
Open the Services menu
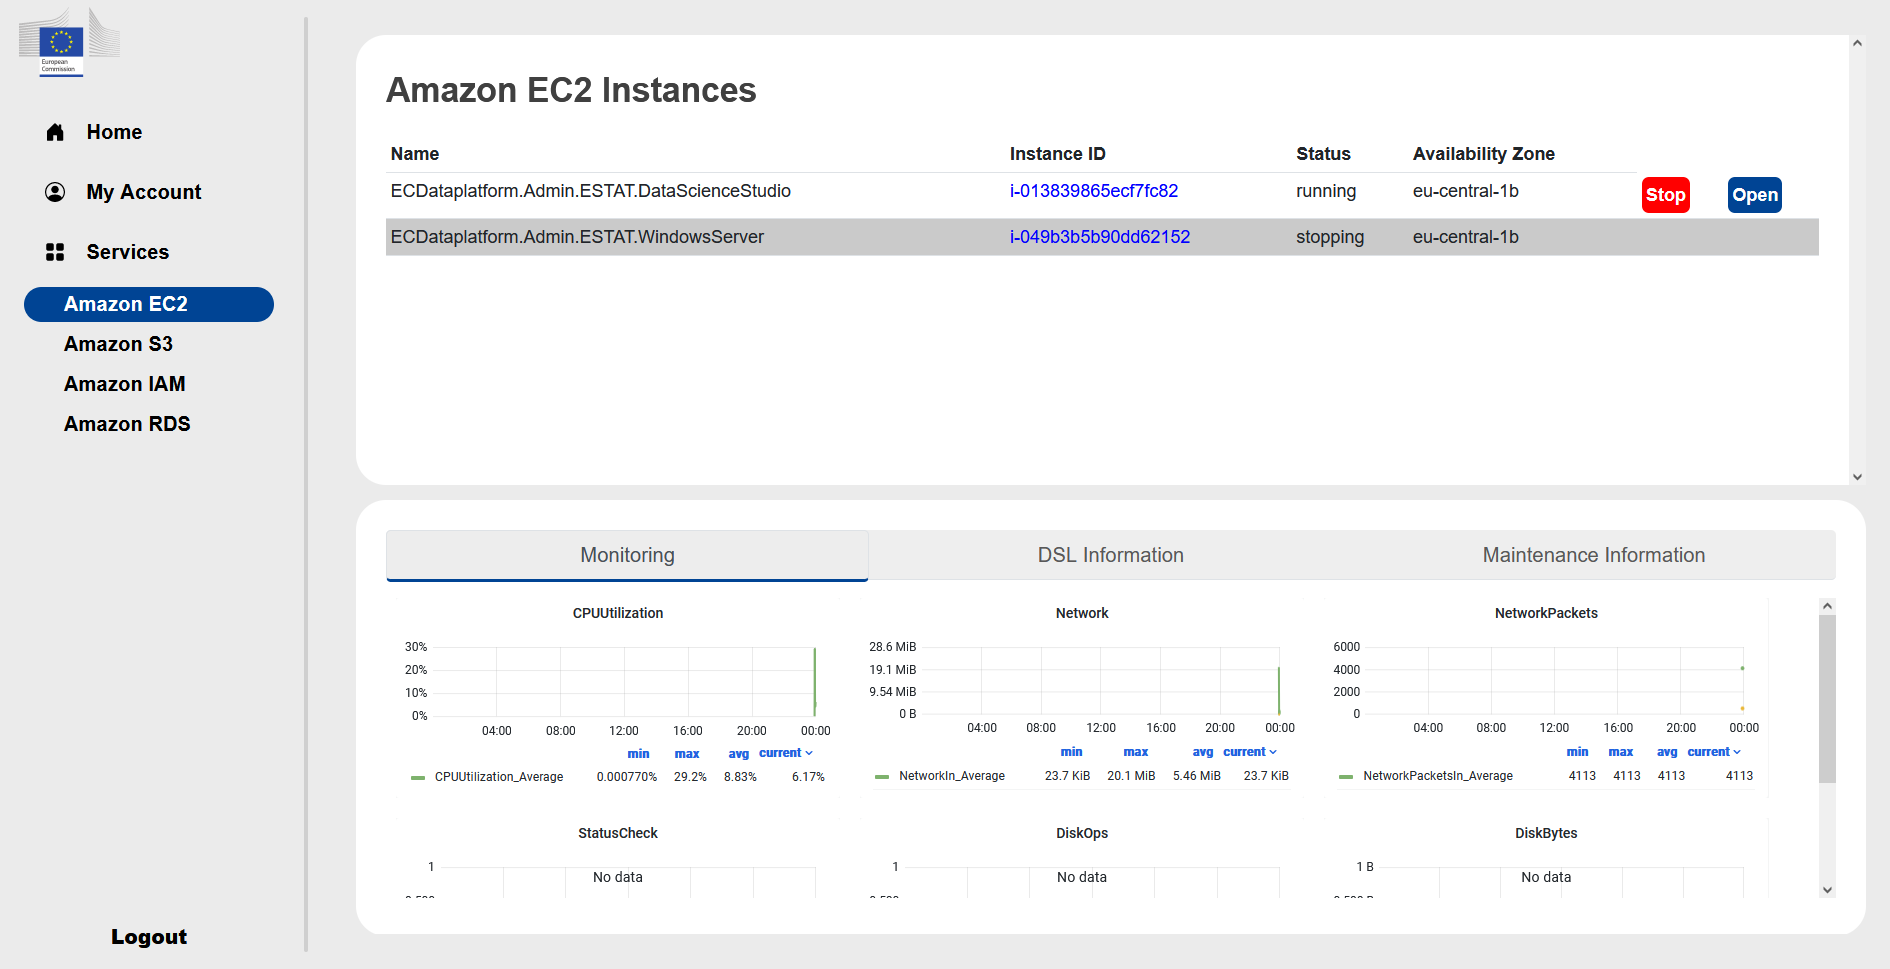[128, 252]
